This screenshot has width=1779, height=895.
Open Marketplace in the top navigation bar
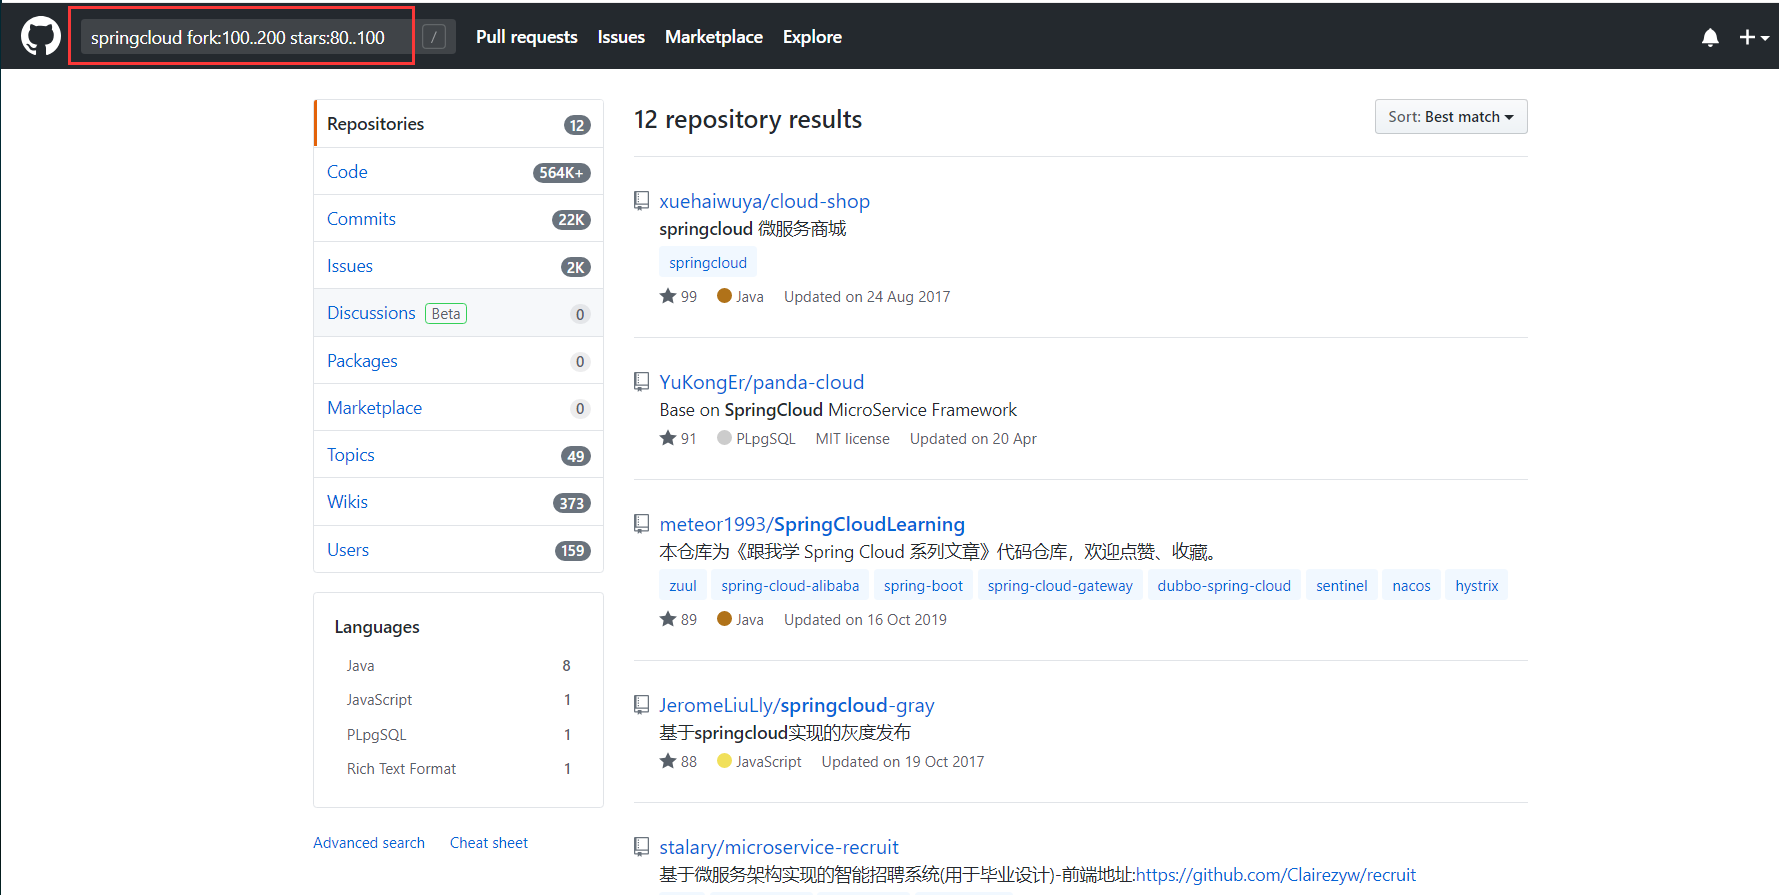coord(713,37)
